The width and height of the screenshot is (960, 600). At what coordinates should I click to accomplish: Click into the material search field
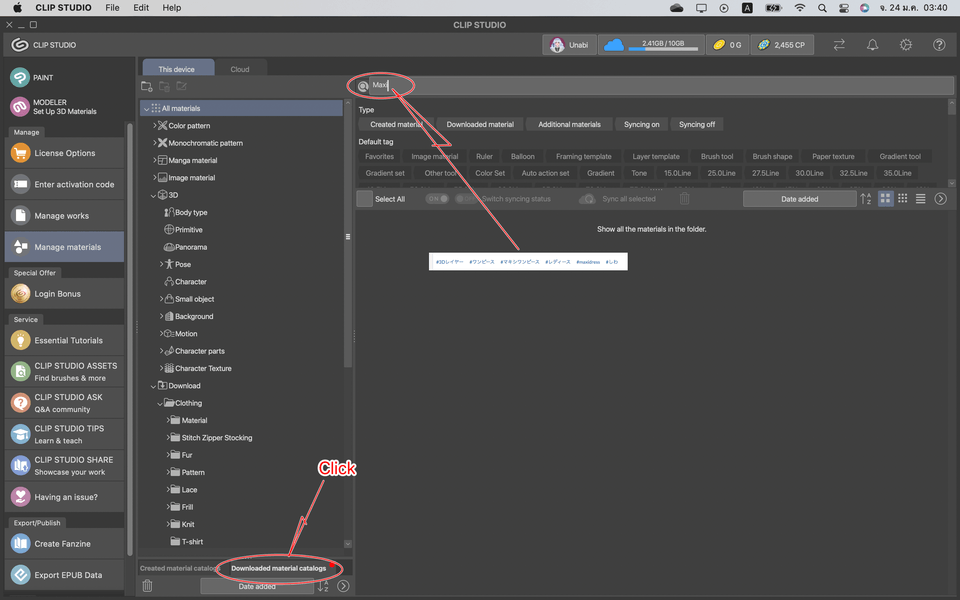(661, 86)
